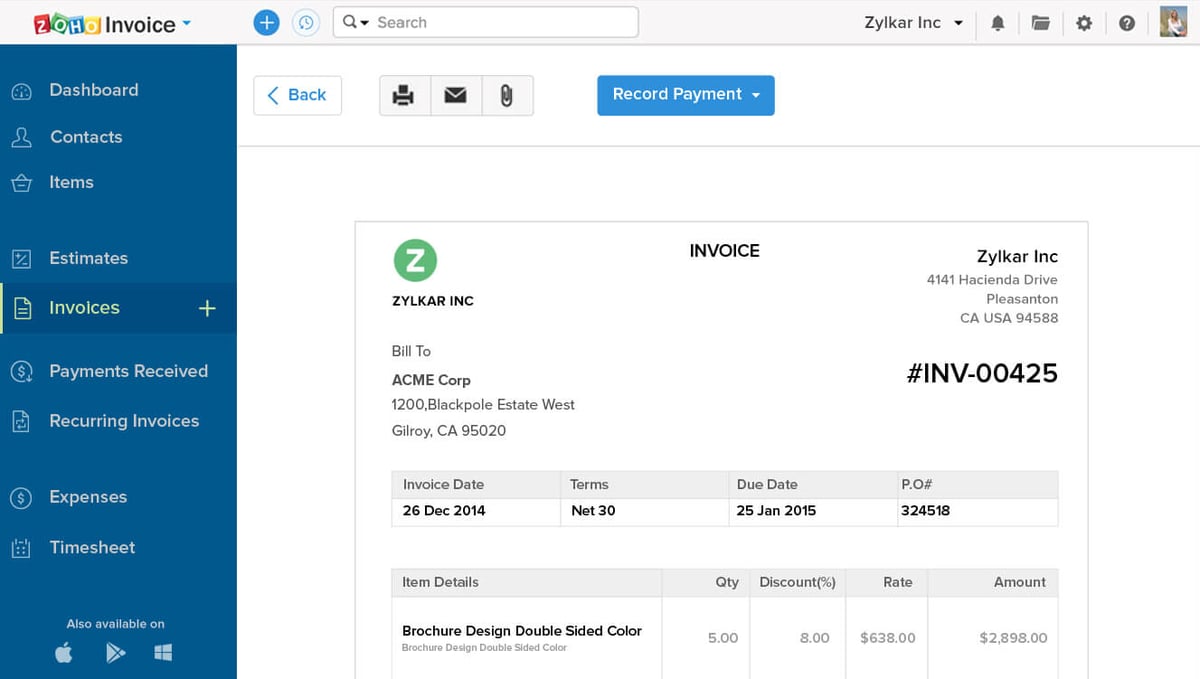The width and height of the screenshot is (1200, 679).
Task: Navigate back using the Back button
Action: click(297, 95)
